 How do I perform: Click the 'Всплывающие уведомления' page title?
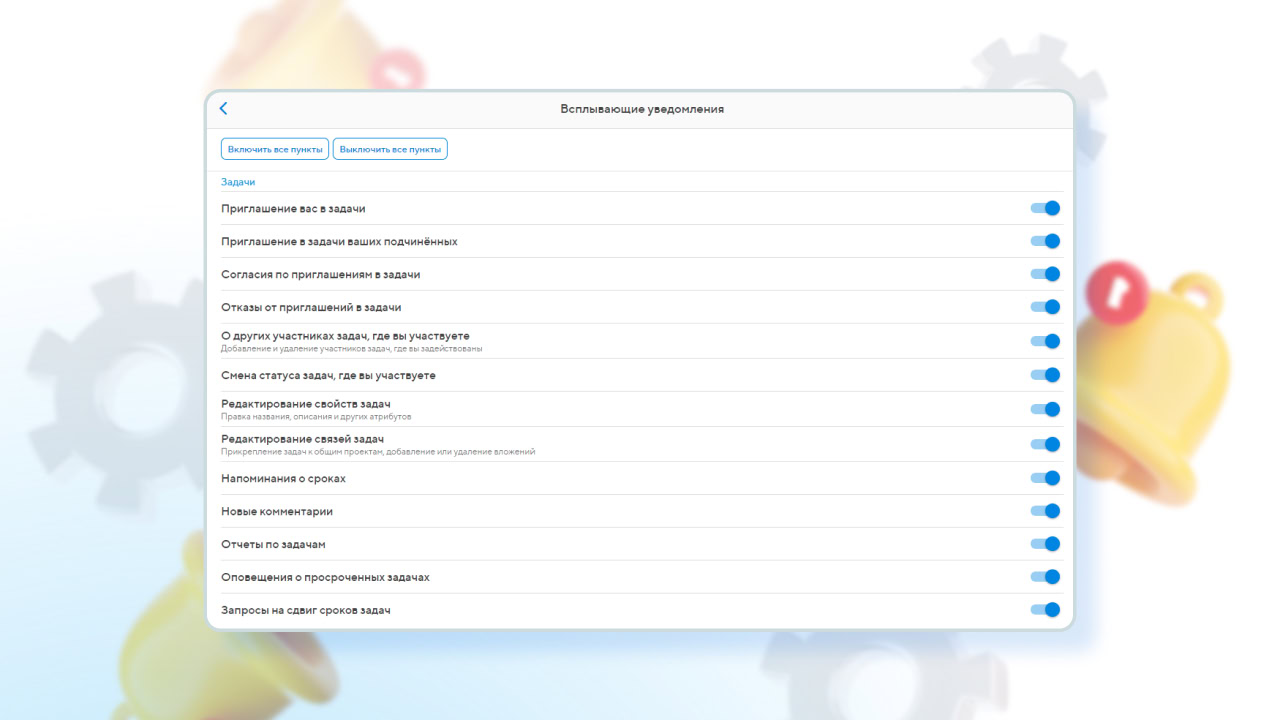pos(642,109)
